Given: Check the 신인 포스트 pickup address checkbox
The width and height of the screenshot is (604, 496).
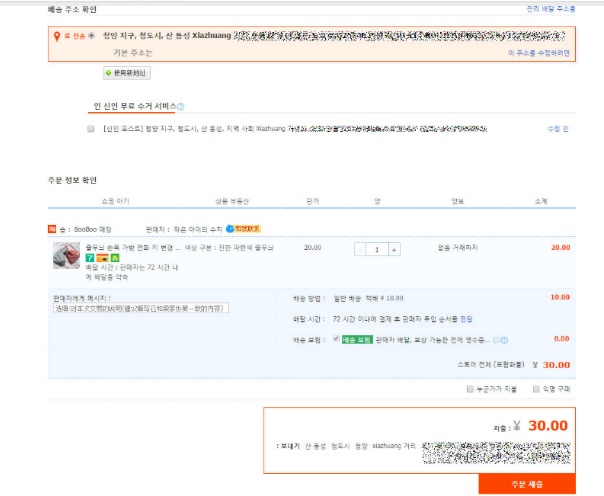Looking at the screenshot, I should [x=91, y=129].
